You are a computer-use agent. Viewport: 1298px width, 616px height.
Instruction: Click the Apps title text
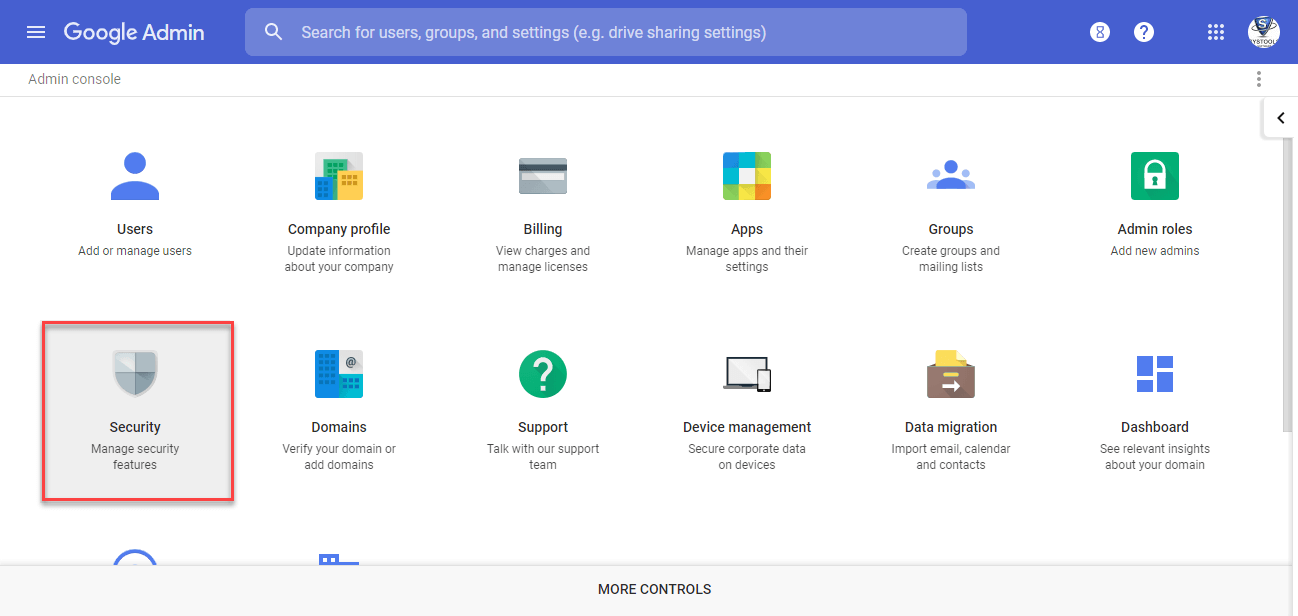(x=747, y=229)
